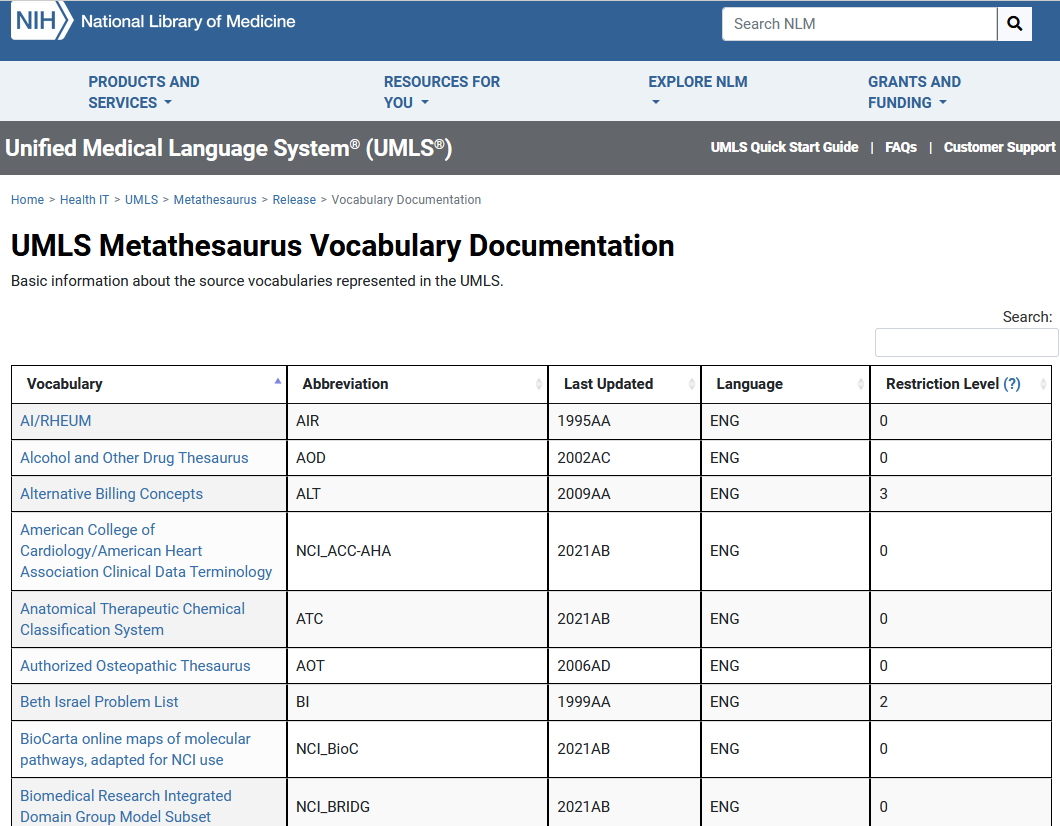
Task: Go to Release breadcrumb
Action: coord(294,200)
